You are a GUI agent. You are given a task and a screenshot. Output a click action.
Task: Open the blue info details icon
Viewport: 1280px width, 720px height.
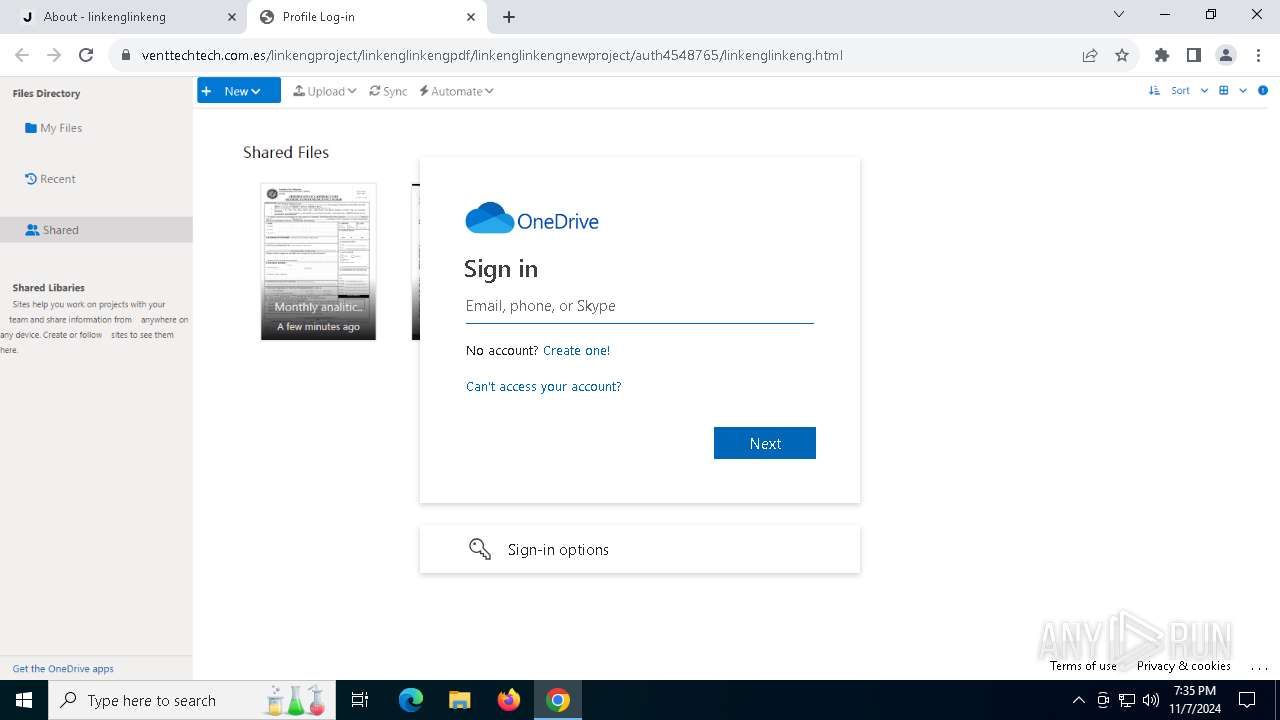click(x=1263, y=91)
